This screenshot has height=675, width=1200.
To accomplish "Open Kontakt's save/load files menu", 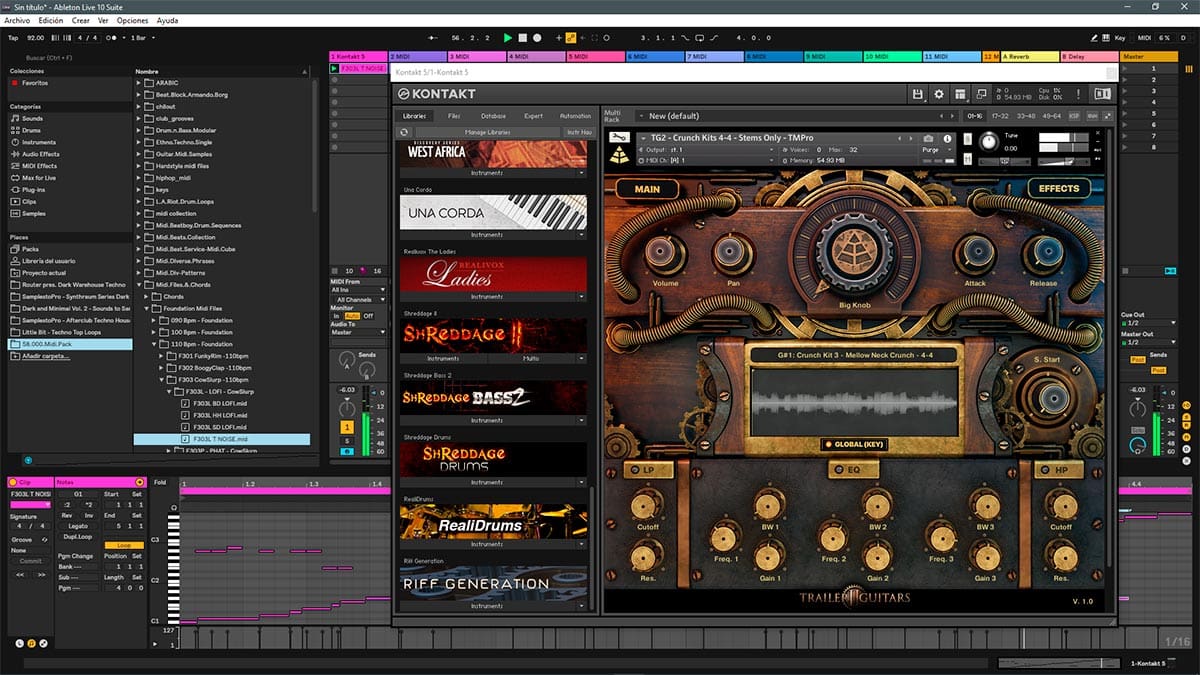I will pos(917,94).
